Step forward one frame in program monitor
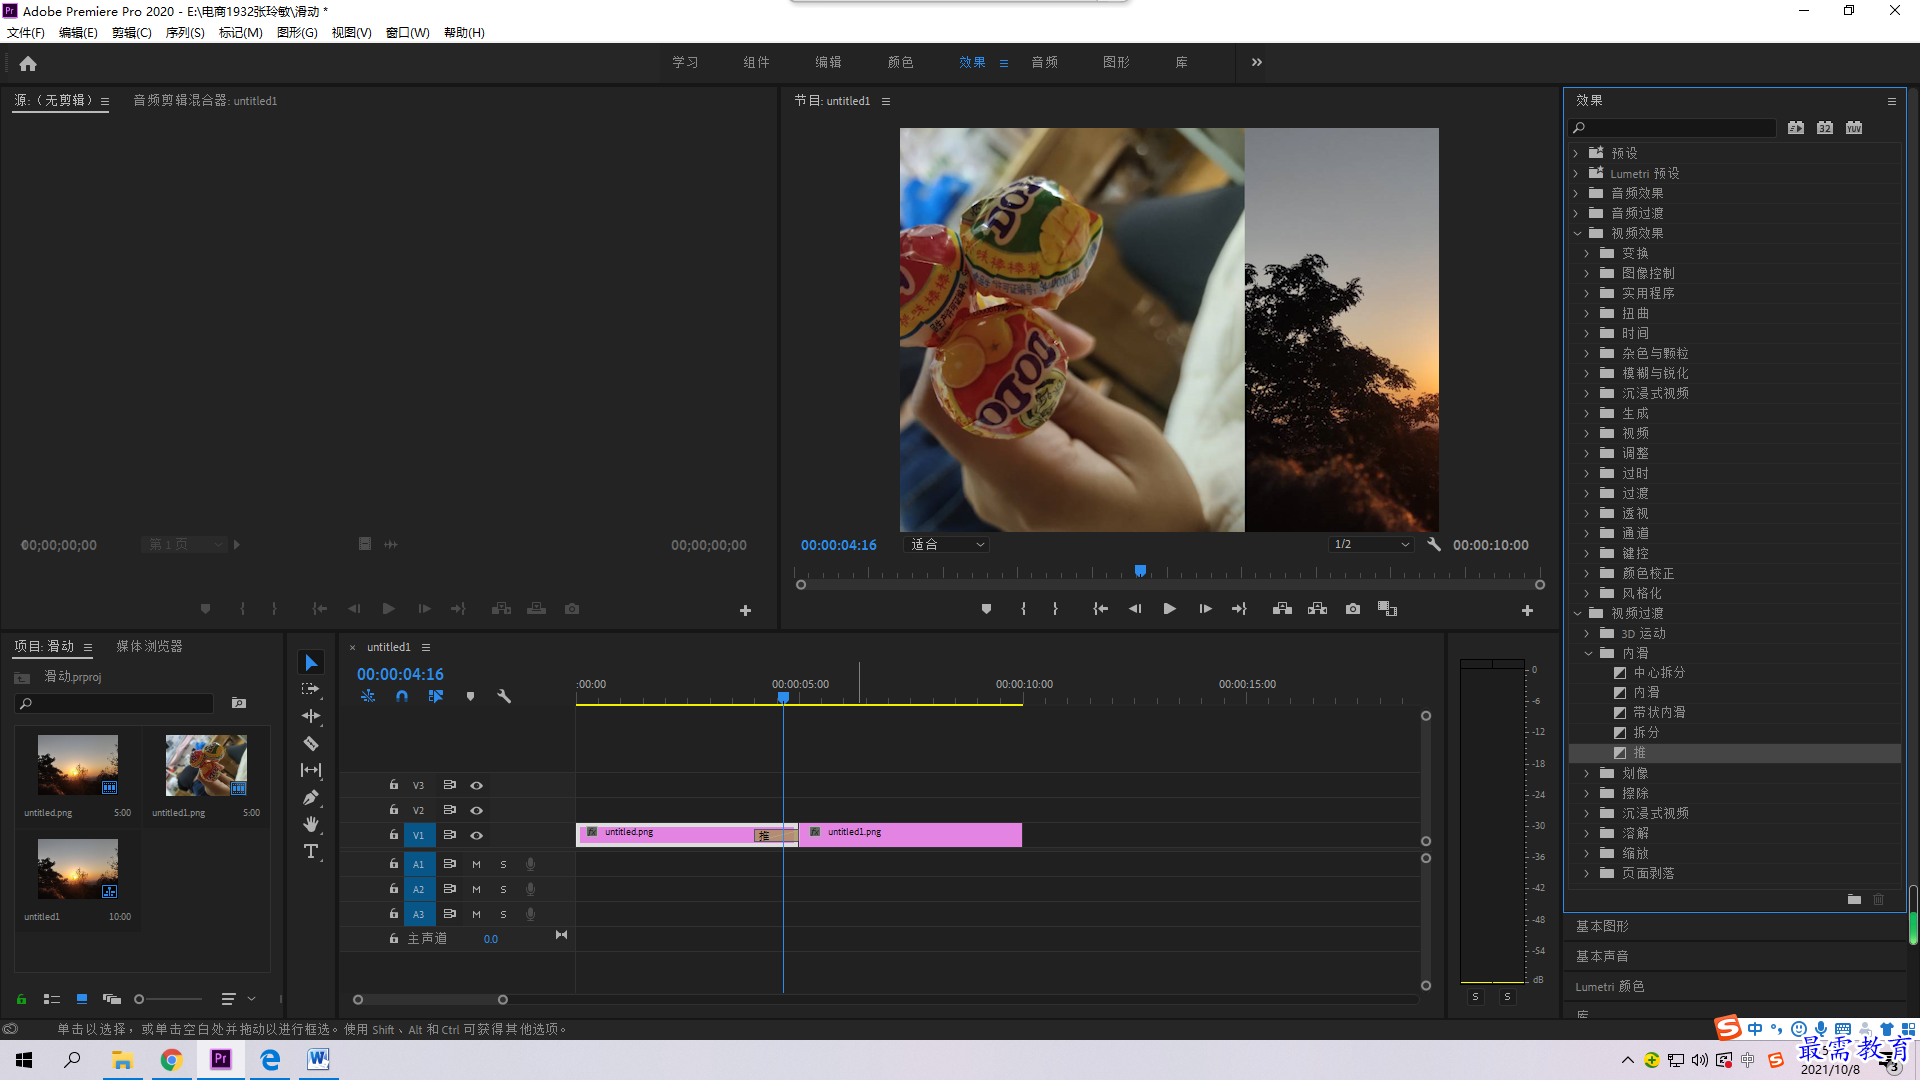Viewport: 1920px width, 1080px height. 1205,609
